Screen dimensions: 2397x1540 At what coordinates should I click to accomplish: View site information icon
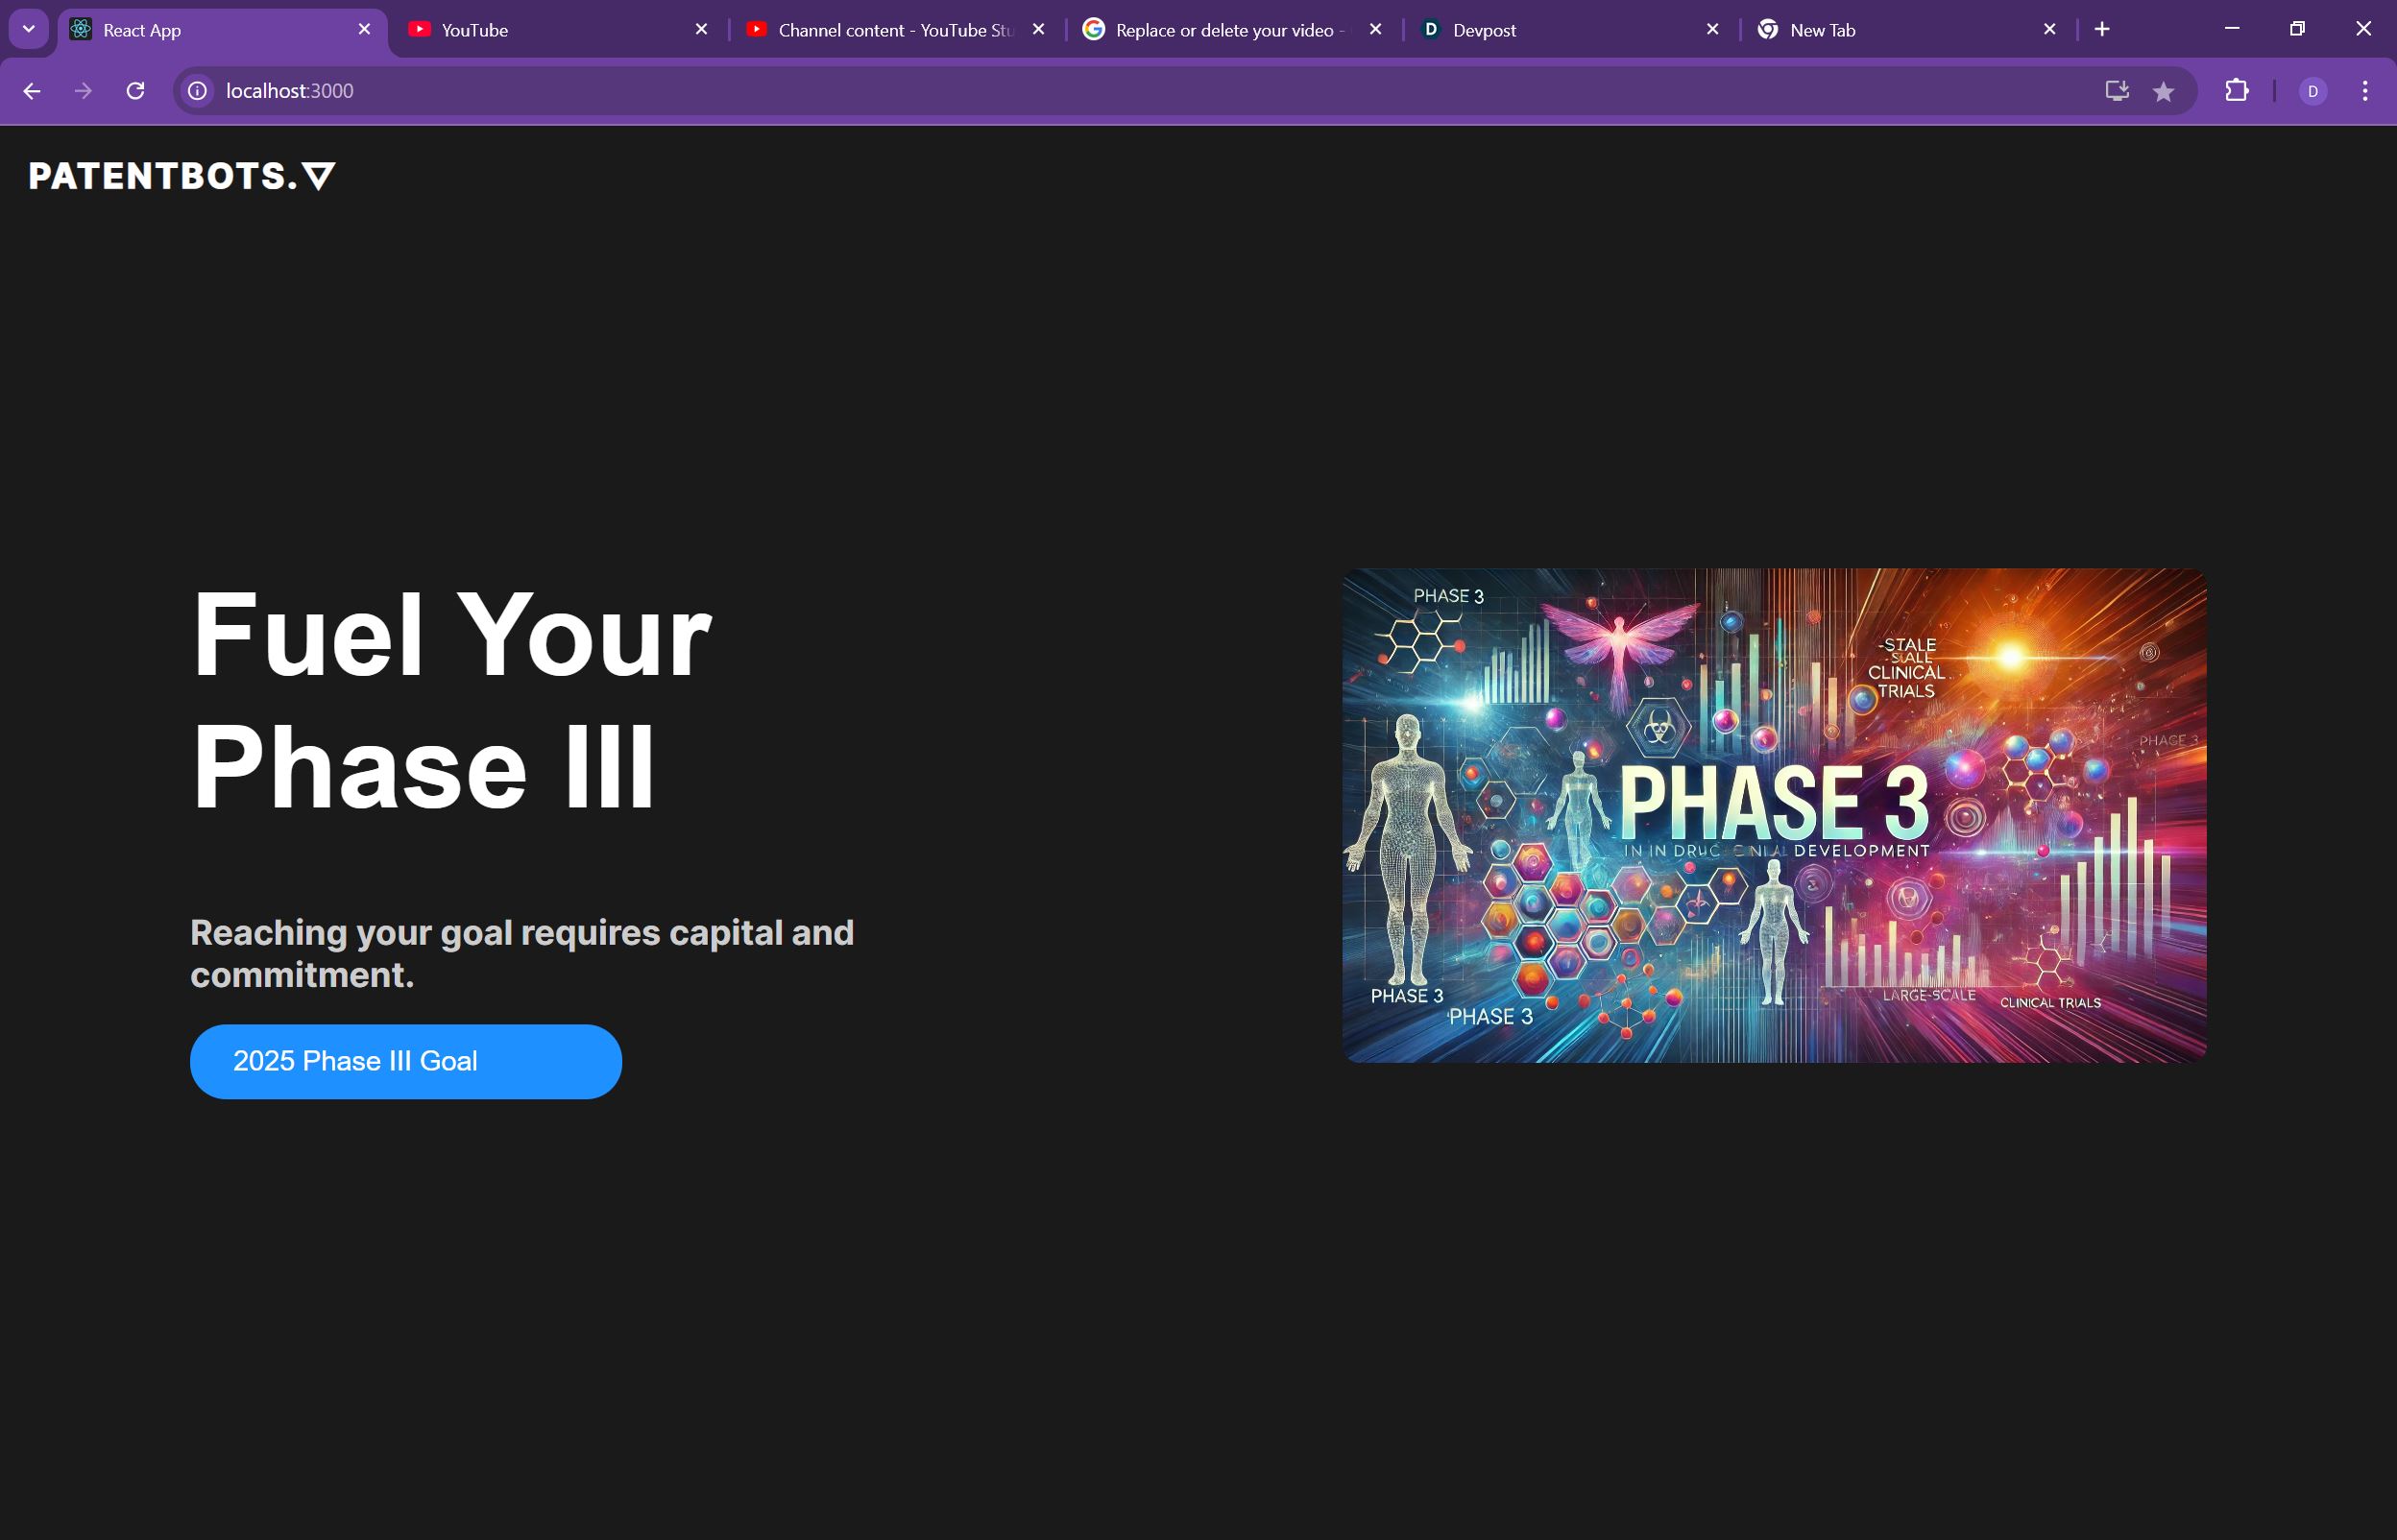point(198,91)
